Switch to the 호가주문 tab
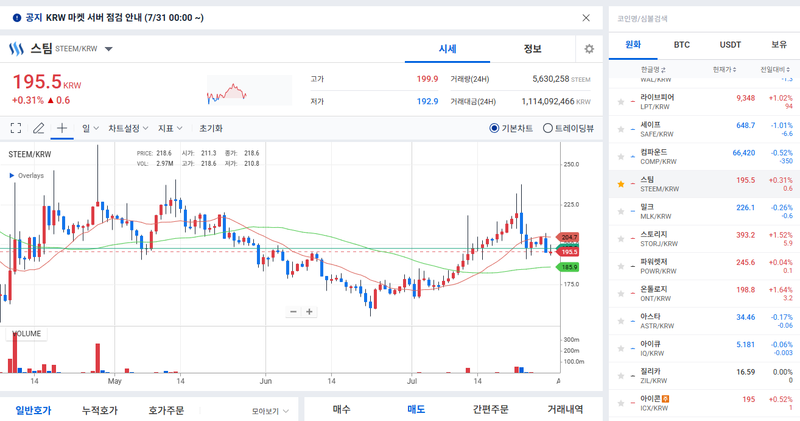The width and height of the screenshot is (800, 421). coord(166,410)
